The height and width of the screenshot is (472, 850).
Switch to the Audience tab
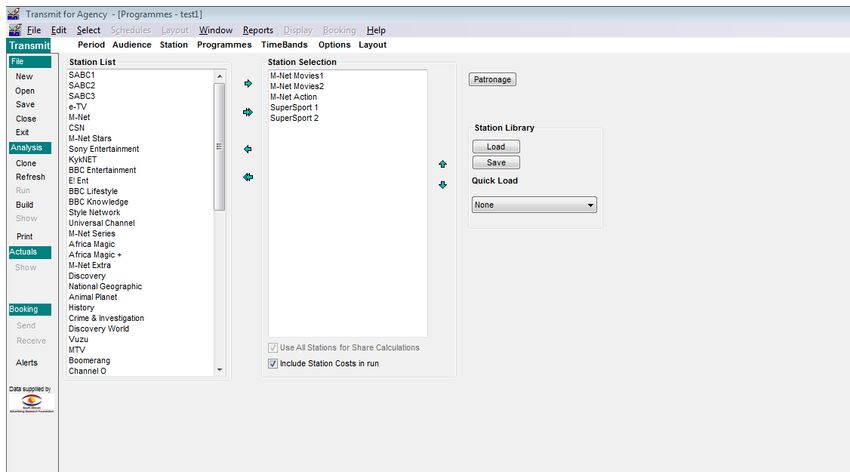click(132, 45)
